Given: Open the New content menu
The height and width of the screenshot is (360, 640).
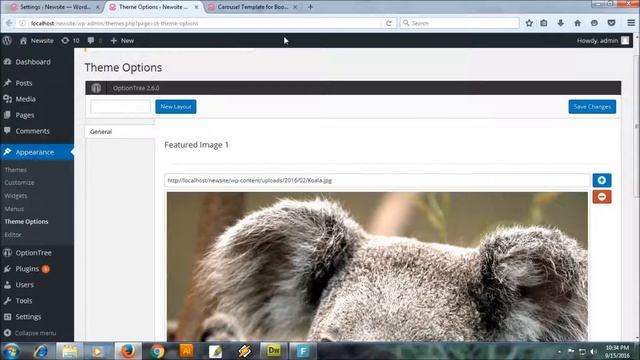Looking at the screenshot, I should [x=122, y=40].
